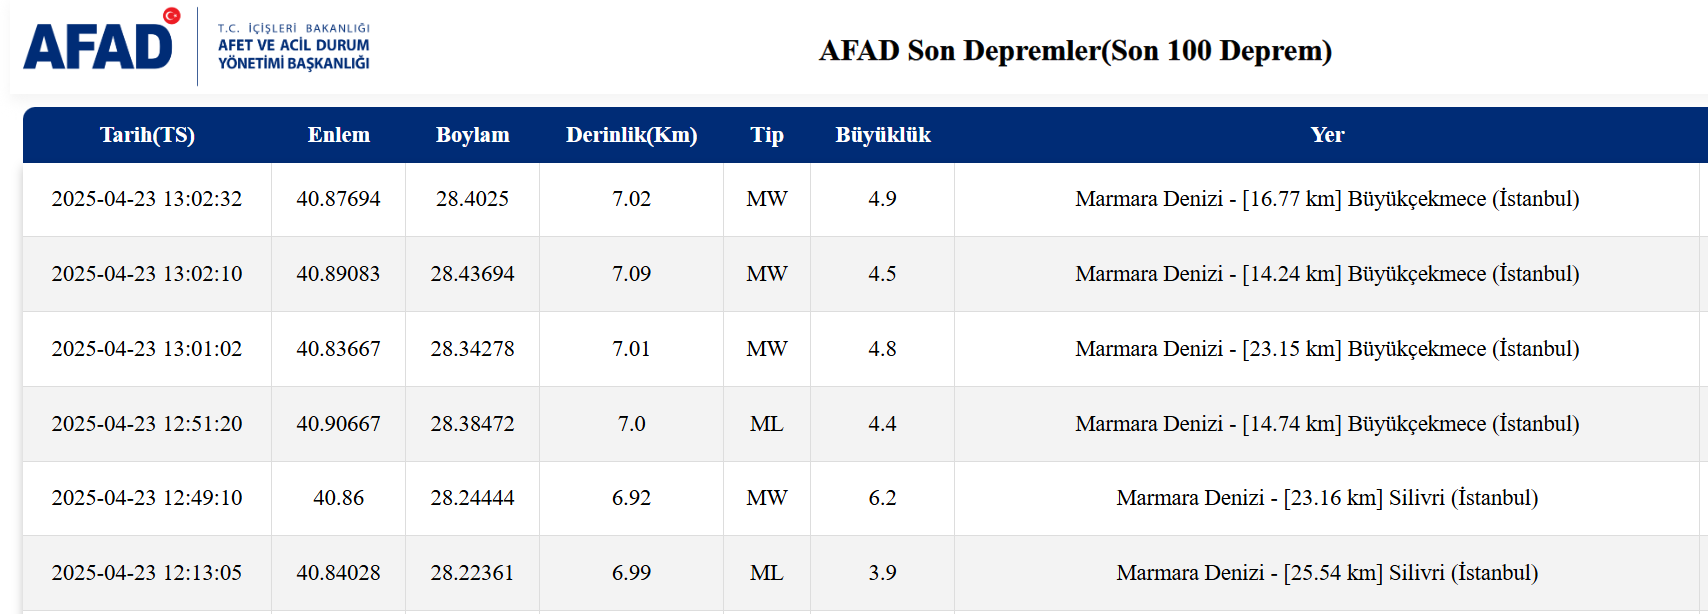This screenshot has height=614, width=1708.
Task: Click the Turkish flag emblem on logo
Action: pos(171,16)
